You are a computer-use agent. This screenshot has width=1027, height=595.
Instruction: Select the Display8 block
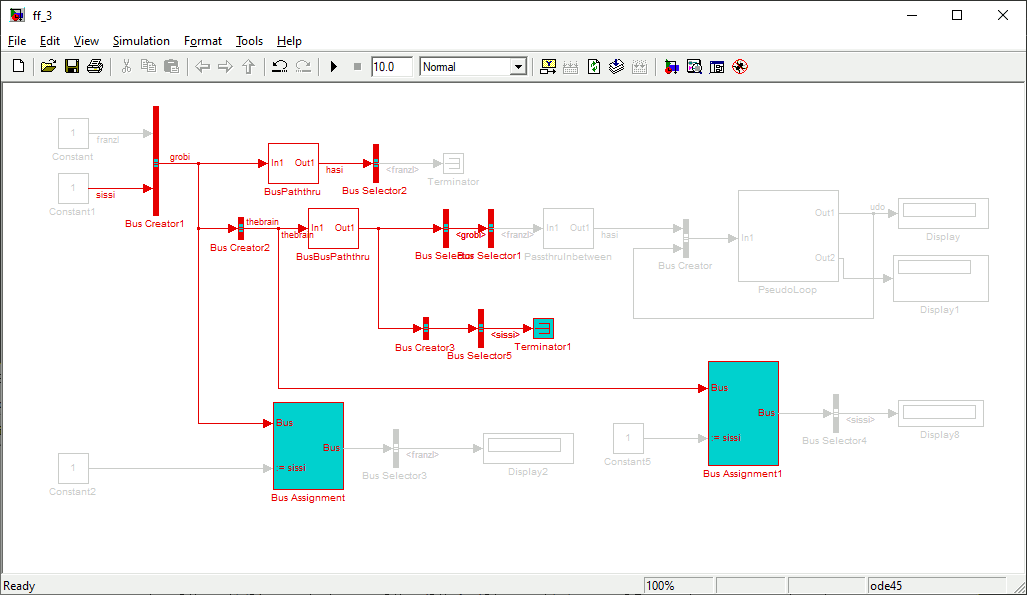point(941,413)
